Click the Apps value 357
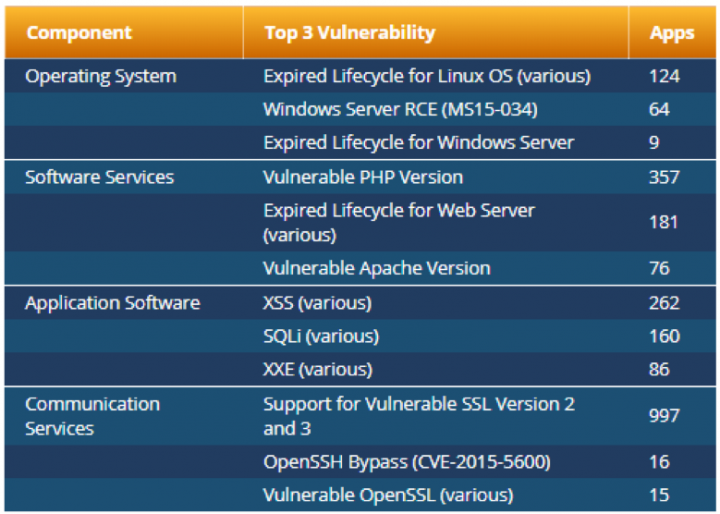Image resolution: width=720 pixels, height=514 pixels. [x=664, y=177]
